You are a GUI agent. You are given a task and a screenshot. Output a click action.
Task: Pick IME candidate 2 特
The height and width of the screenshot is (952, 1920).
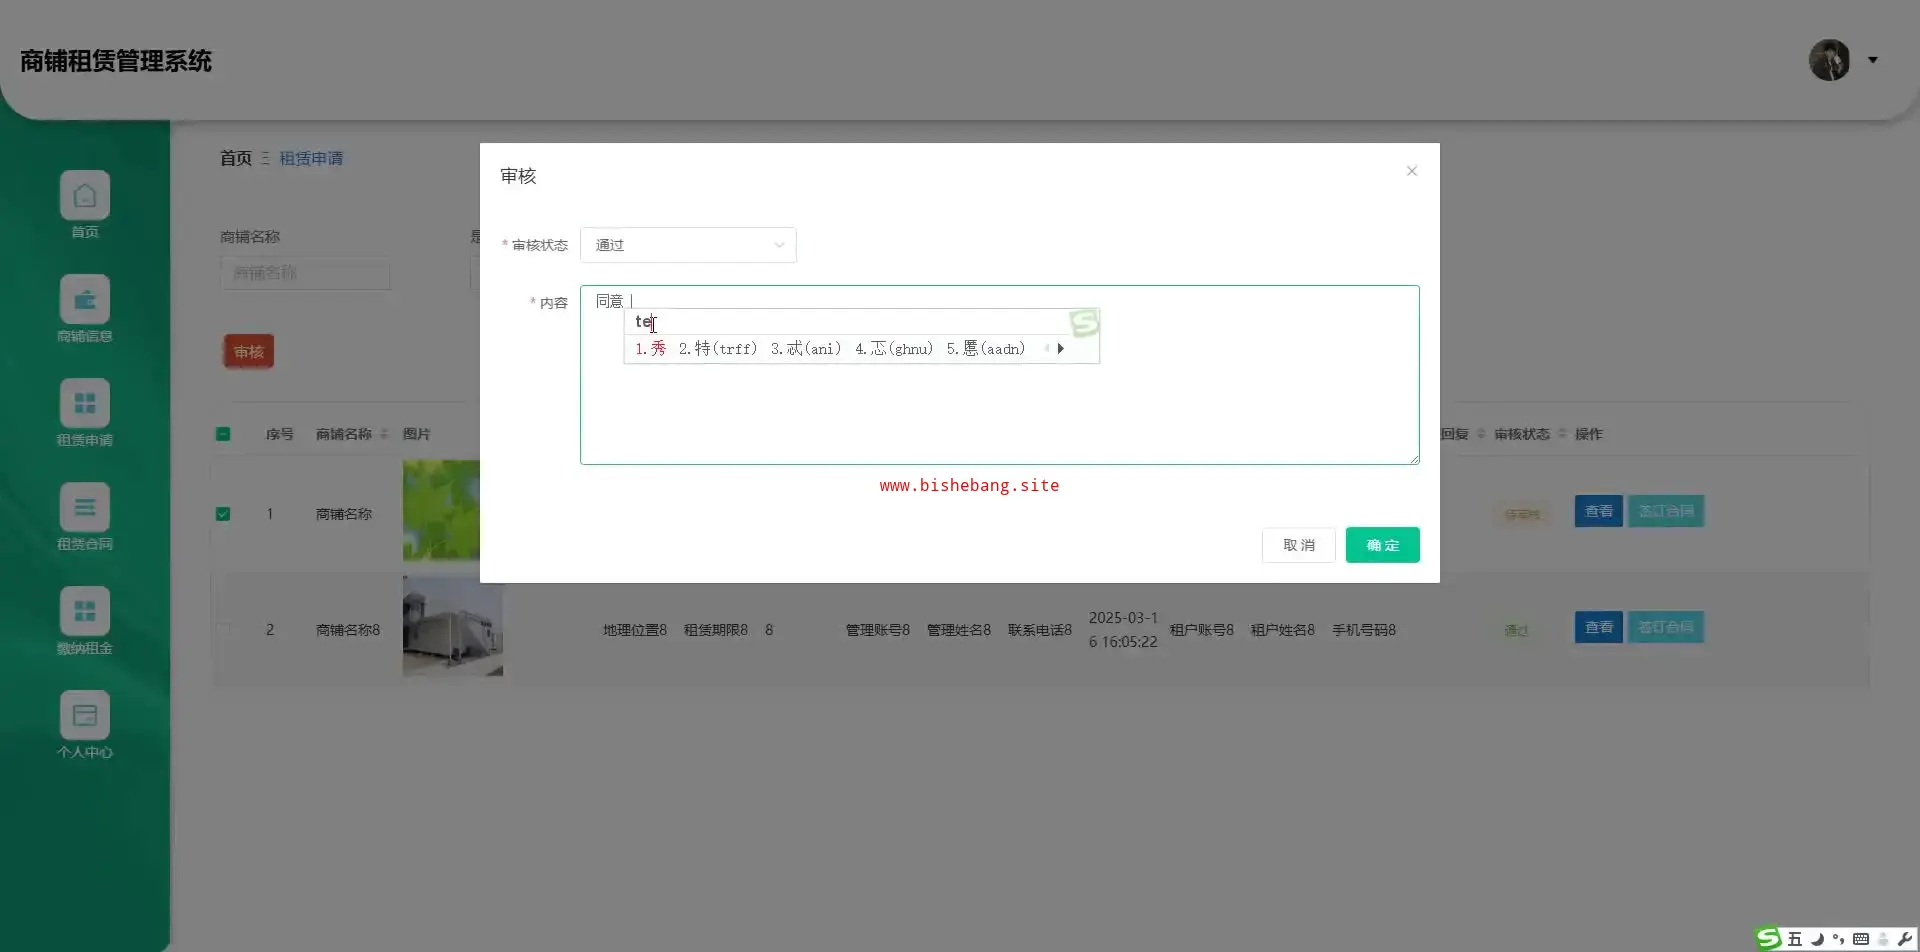[718, 348]
